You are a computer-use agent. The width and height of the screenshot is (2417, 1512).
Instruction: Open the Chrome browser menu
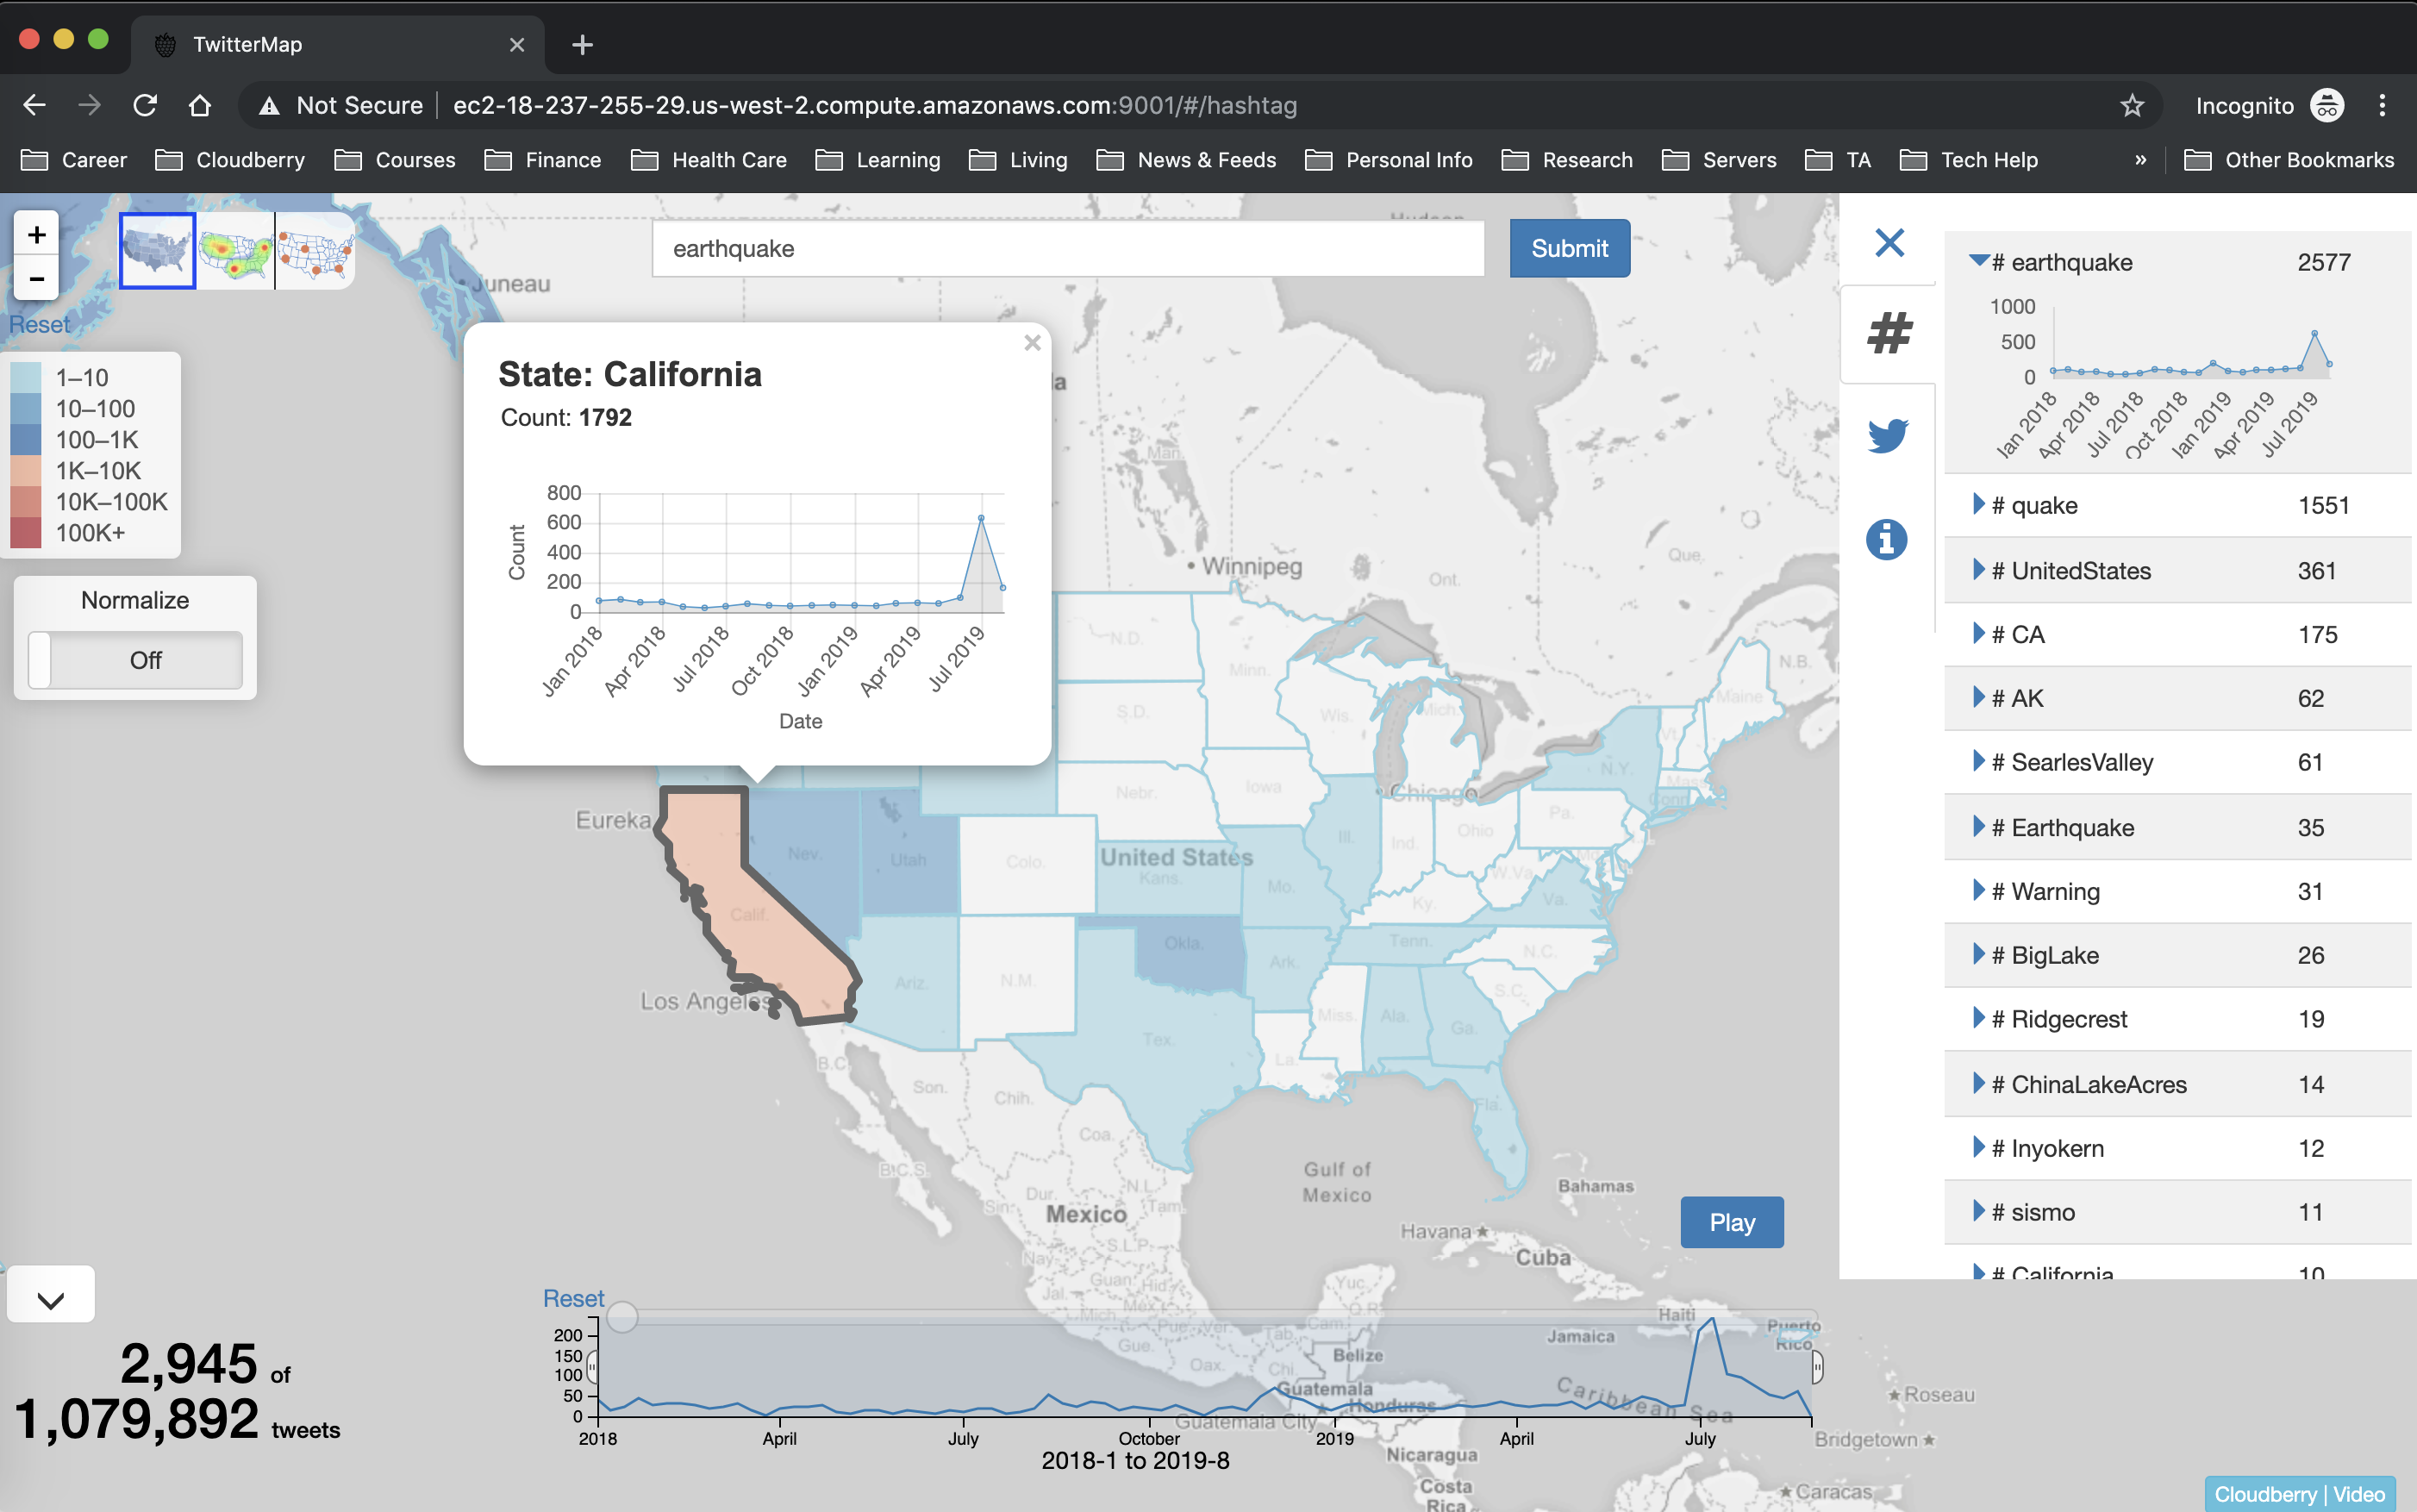[2384, 105]
